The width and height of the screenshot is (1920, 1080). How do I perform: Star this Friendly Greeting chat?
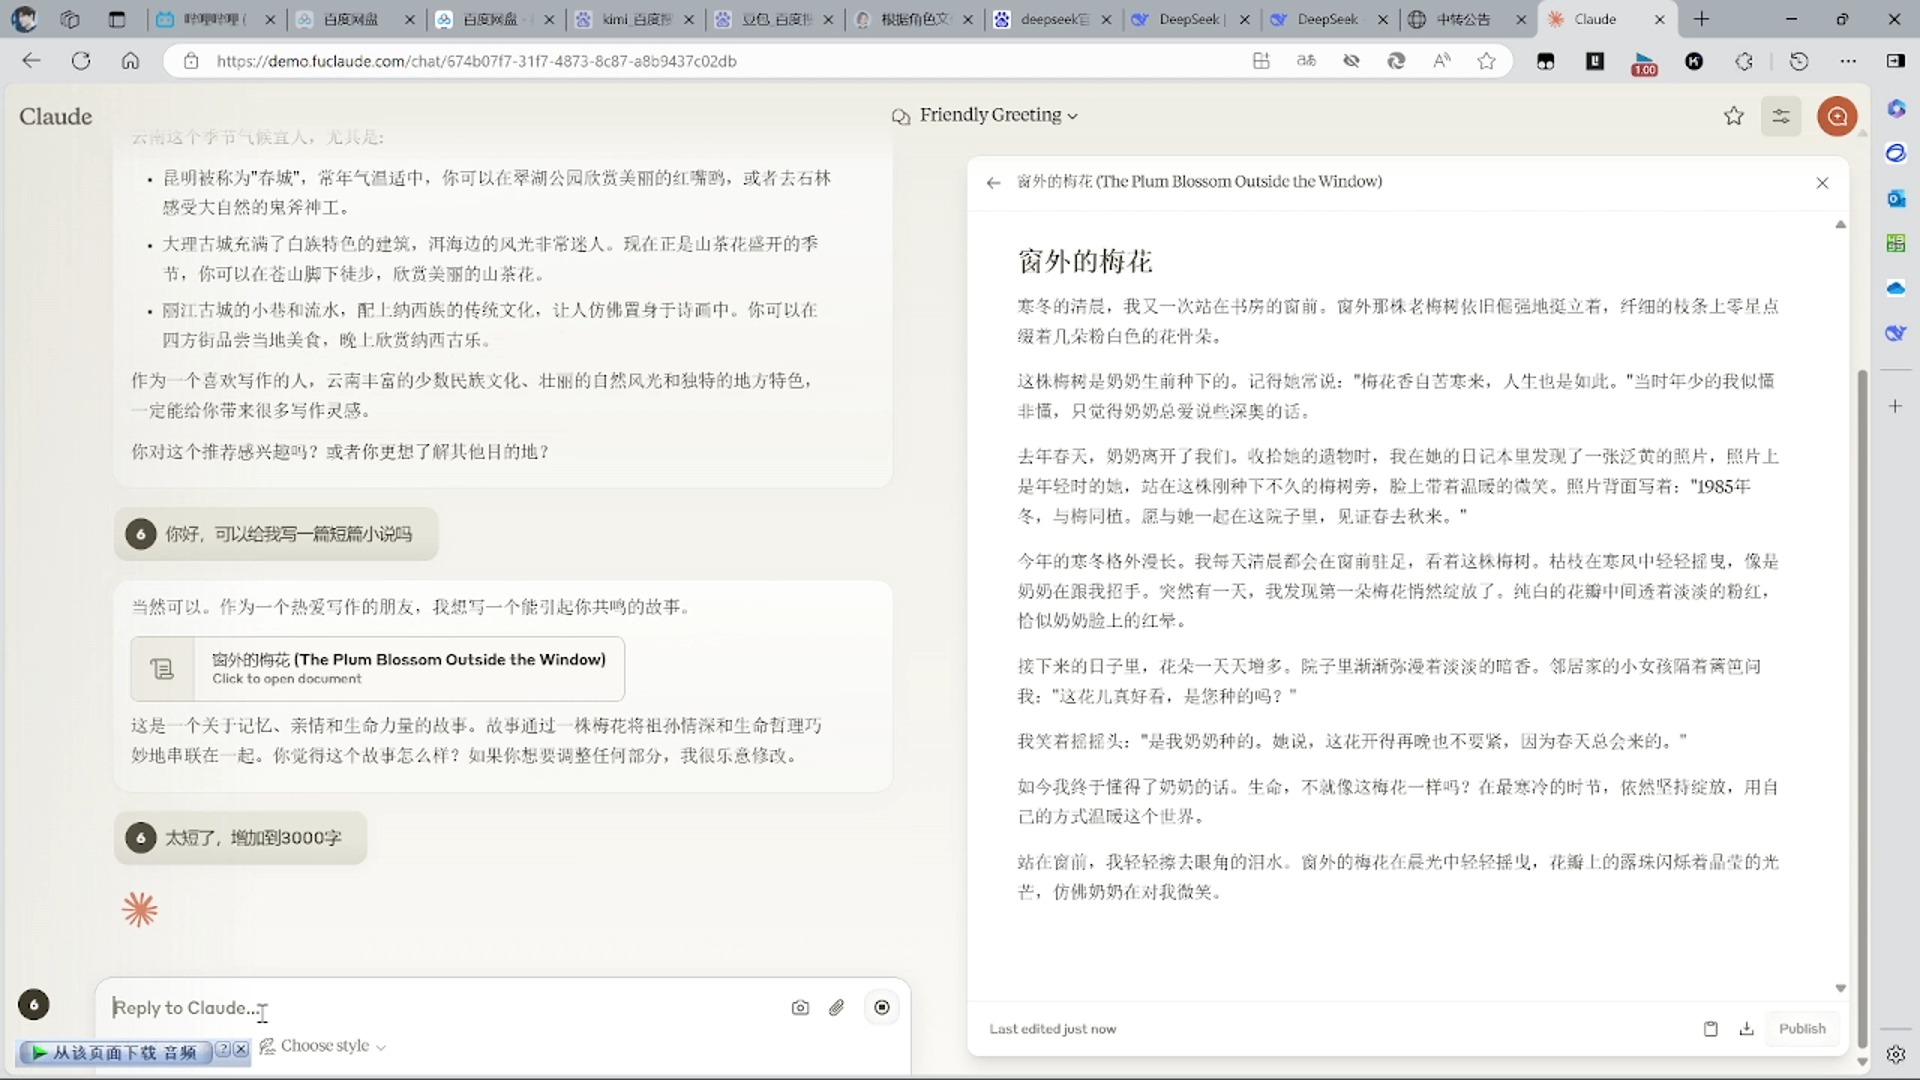point(1734,116)
